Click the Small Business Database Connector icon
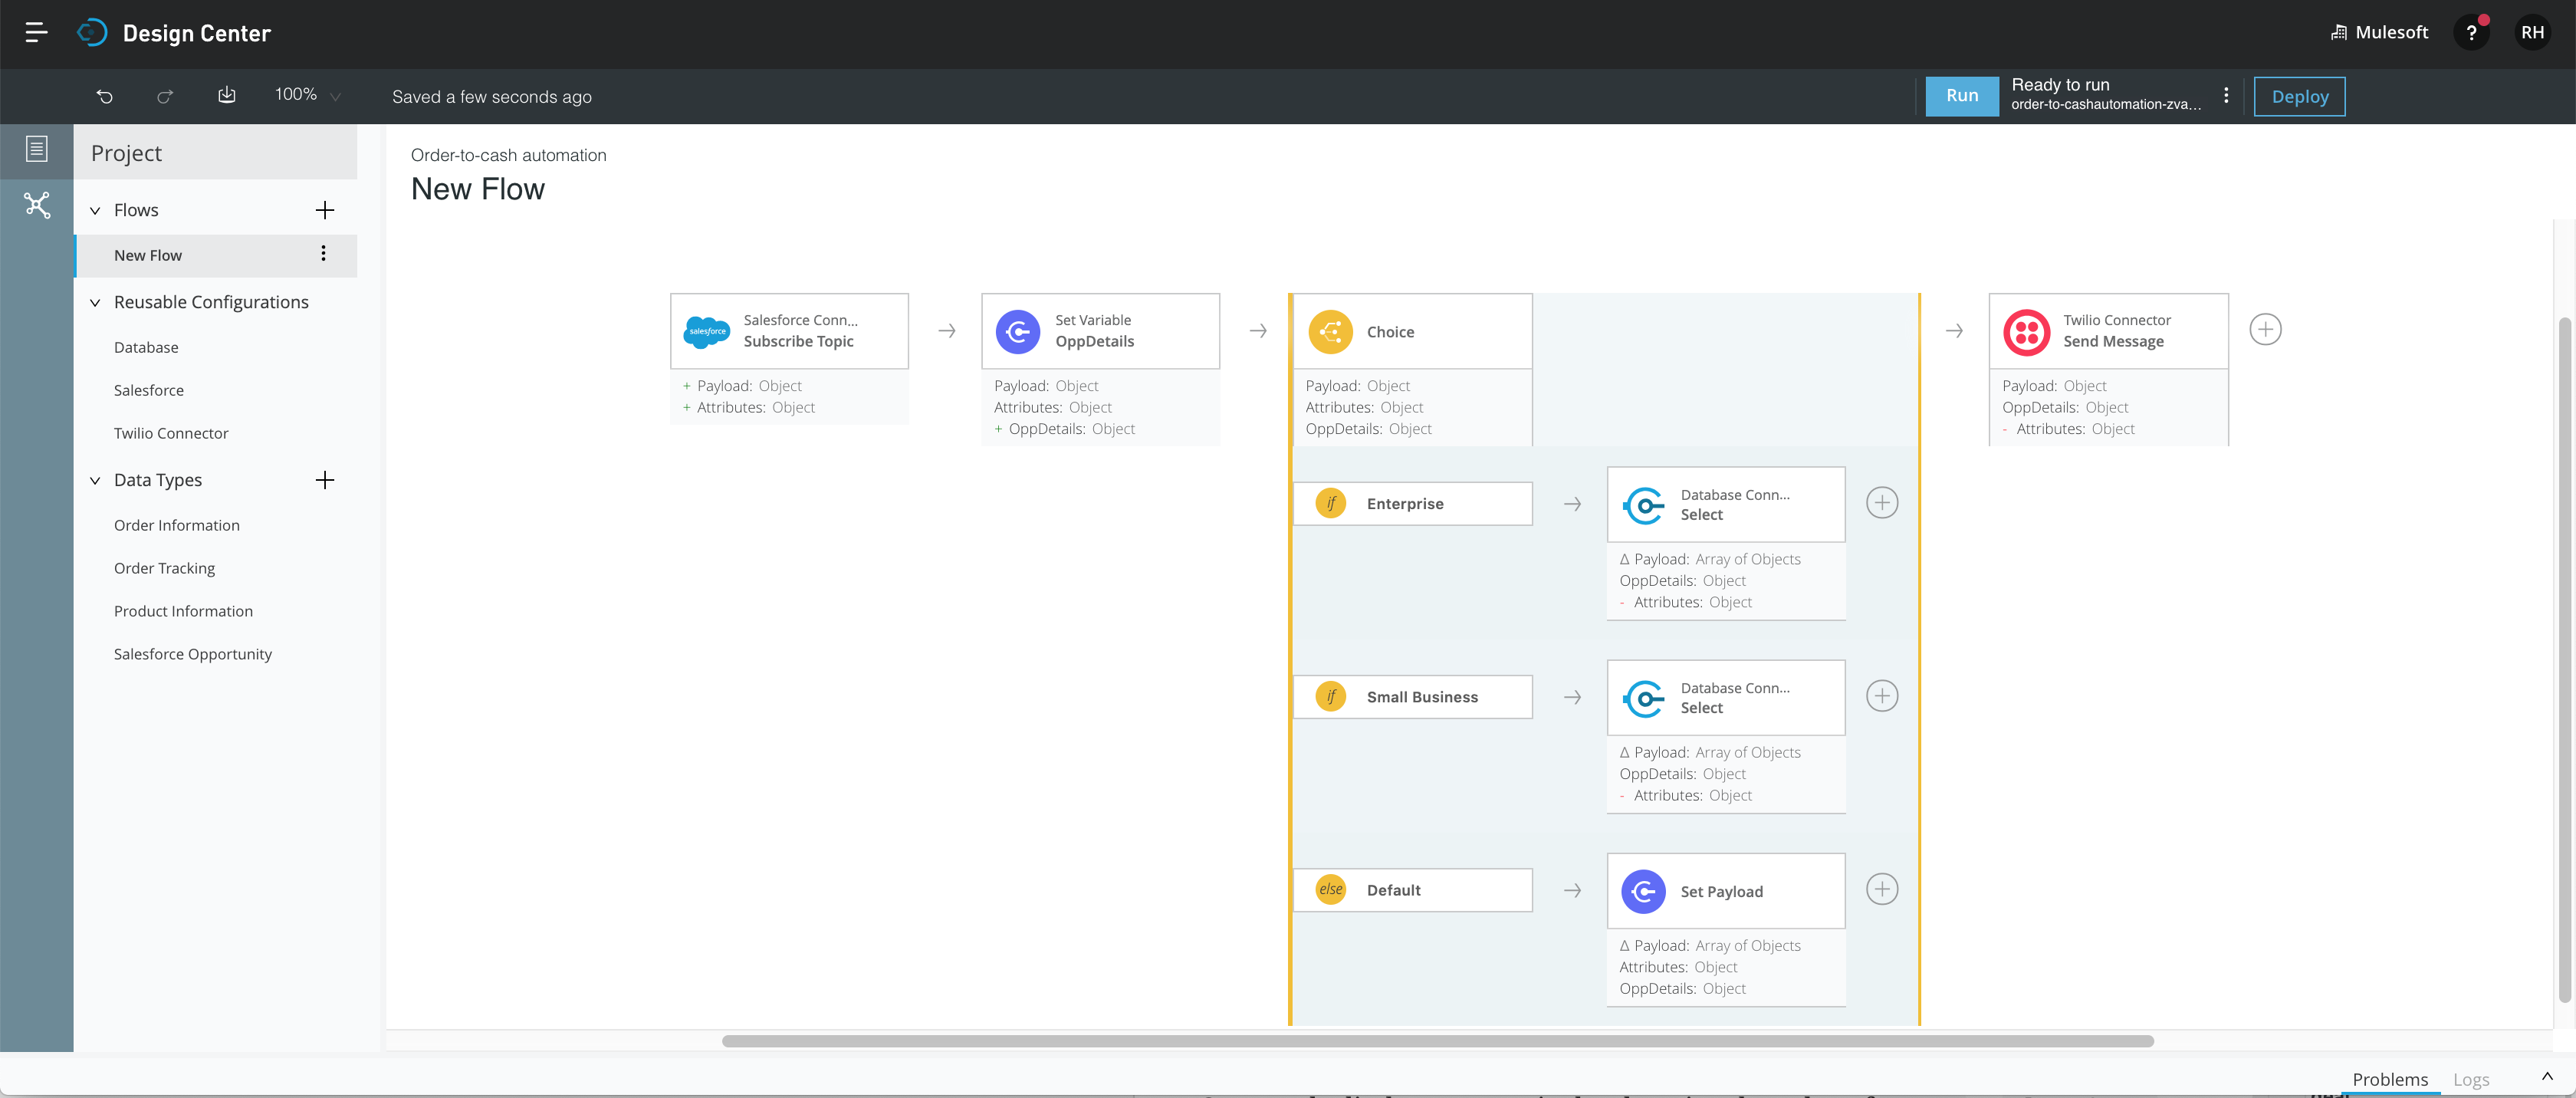 [x=1643, y=697]
